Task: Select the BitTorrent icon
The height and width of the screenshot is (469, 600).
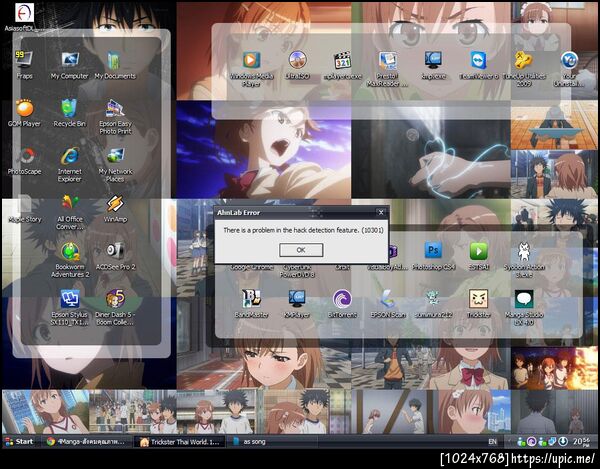Action: [342, 303]
